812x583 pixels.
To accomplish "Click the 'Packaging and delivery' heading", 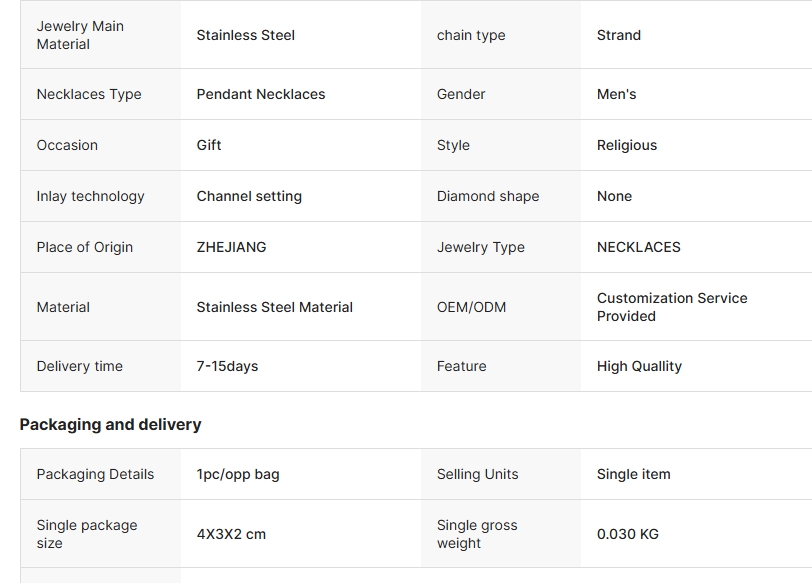I will (x=110, y=424).
